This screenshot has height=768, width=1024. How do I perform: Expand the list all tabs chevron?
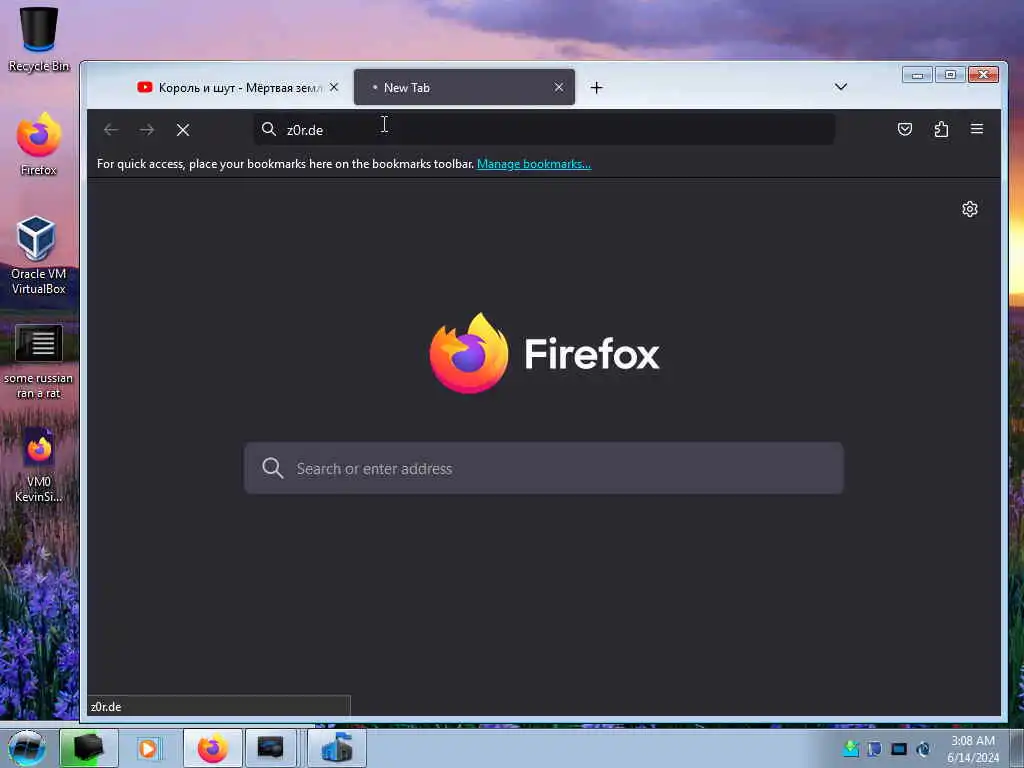[840, 87]
